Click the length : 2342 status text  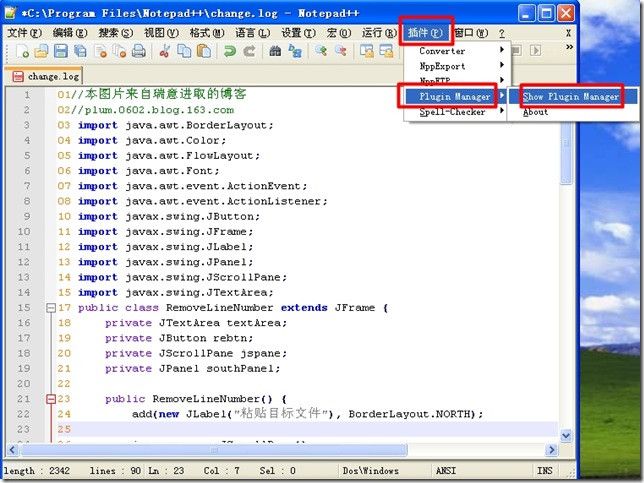[x=37, y=471]
